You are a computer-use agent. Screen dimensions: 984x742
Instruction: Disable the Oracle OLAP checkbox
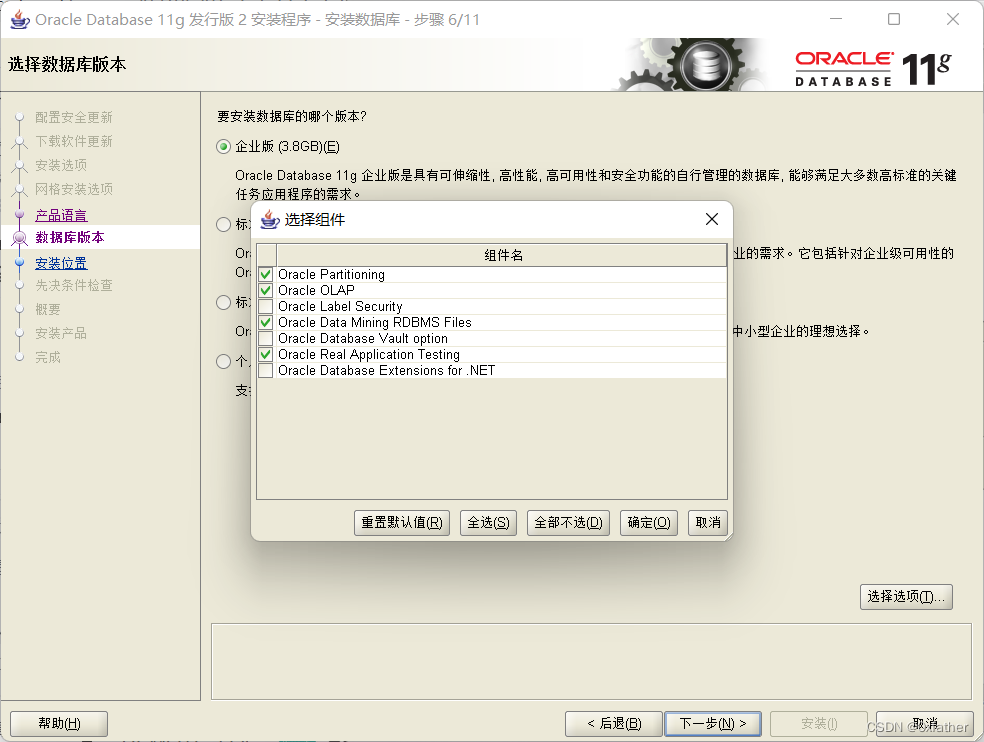pos(267,290)
